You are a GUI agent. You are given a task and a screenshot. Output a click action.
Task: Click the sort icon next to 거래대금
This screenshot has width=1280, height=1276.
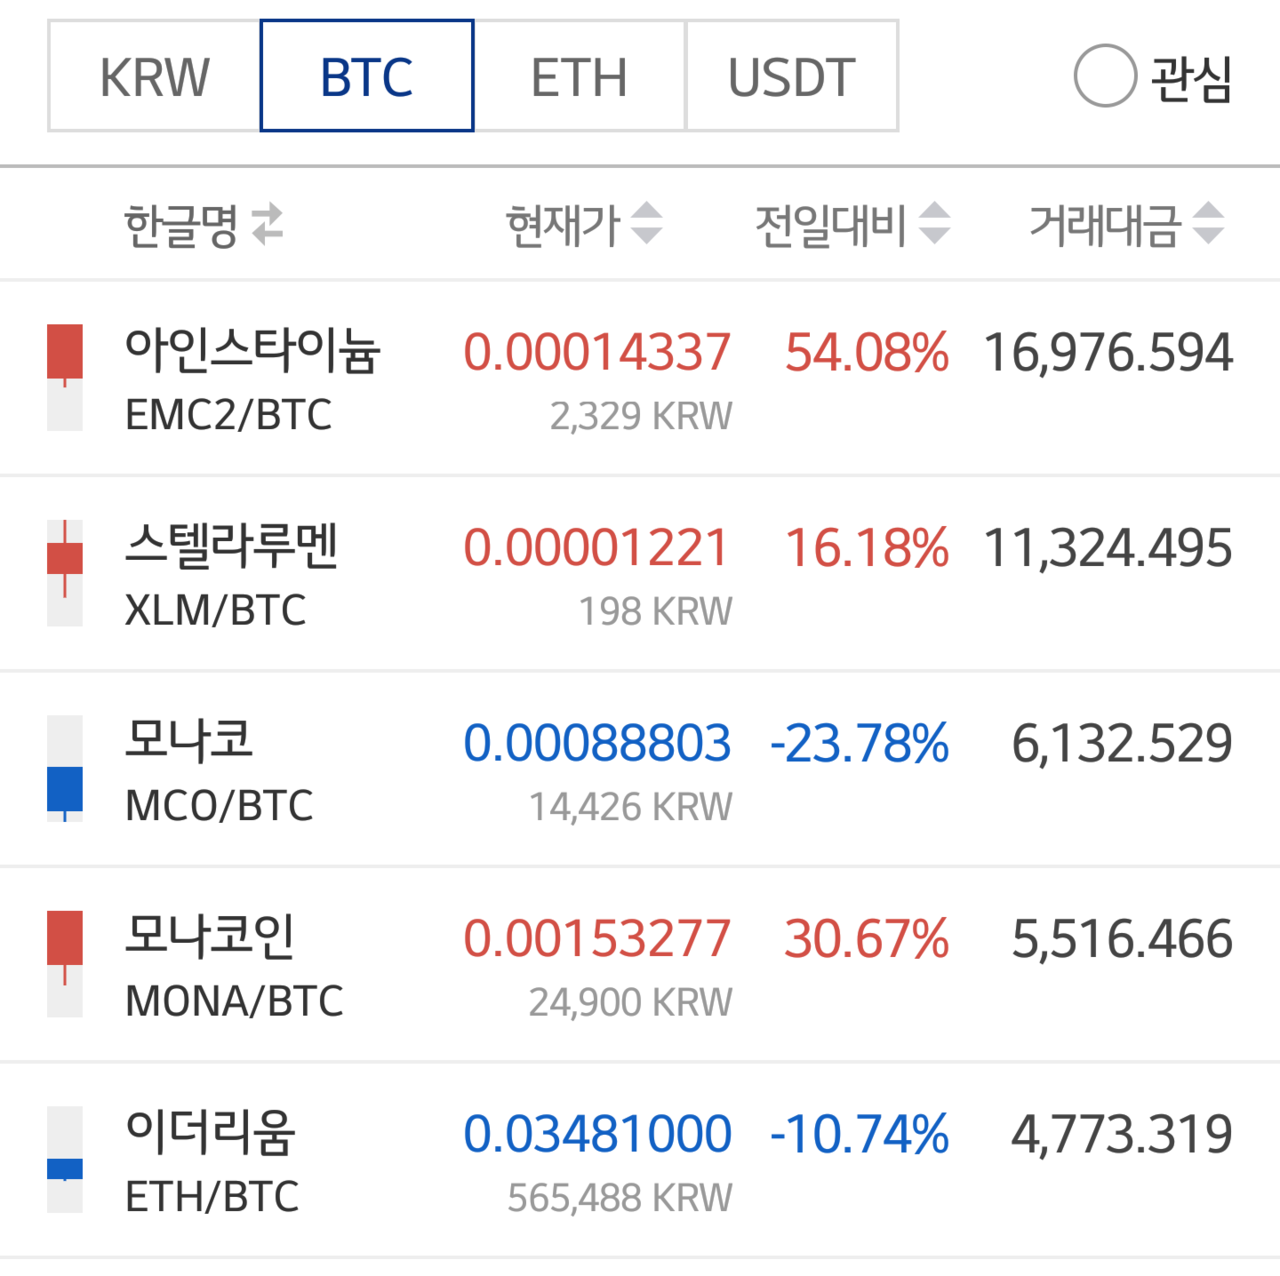(x=1209, y=223)
